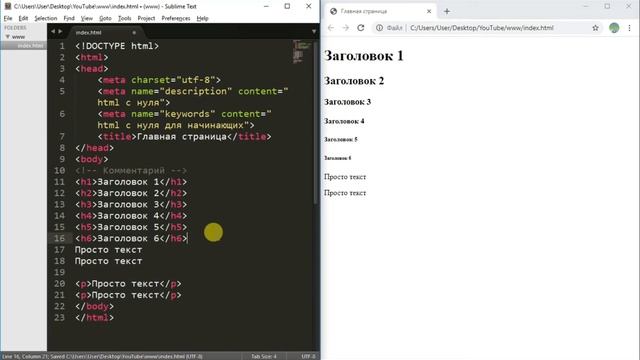This screenshot has height=360, width=640.
Task: Click the title tag line 'Главная страница'
Action: coord(184,137)
